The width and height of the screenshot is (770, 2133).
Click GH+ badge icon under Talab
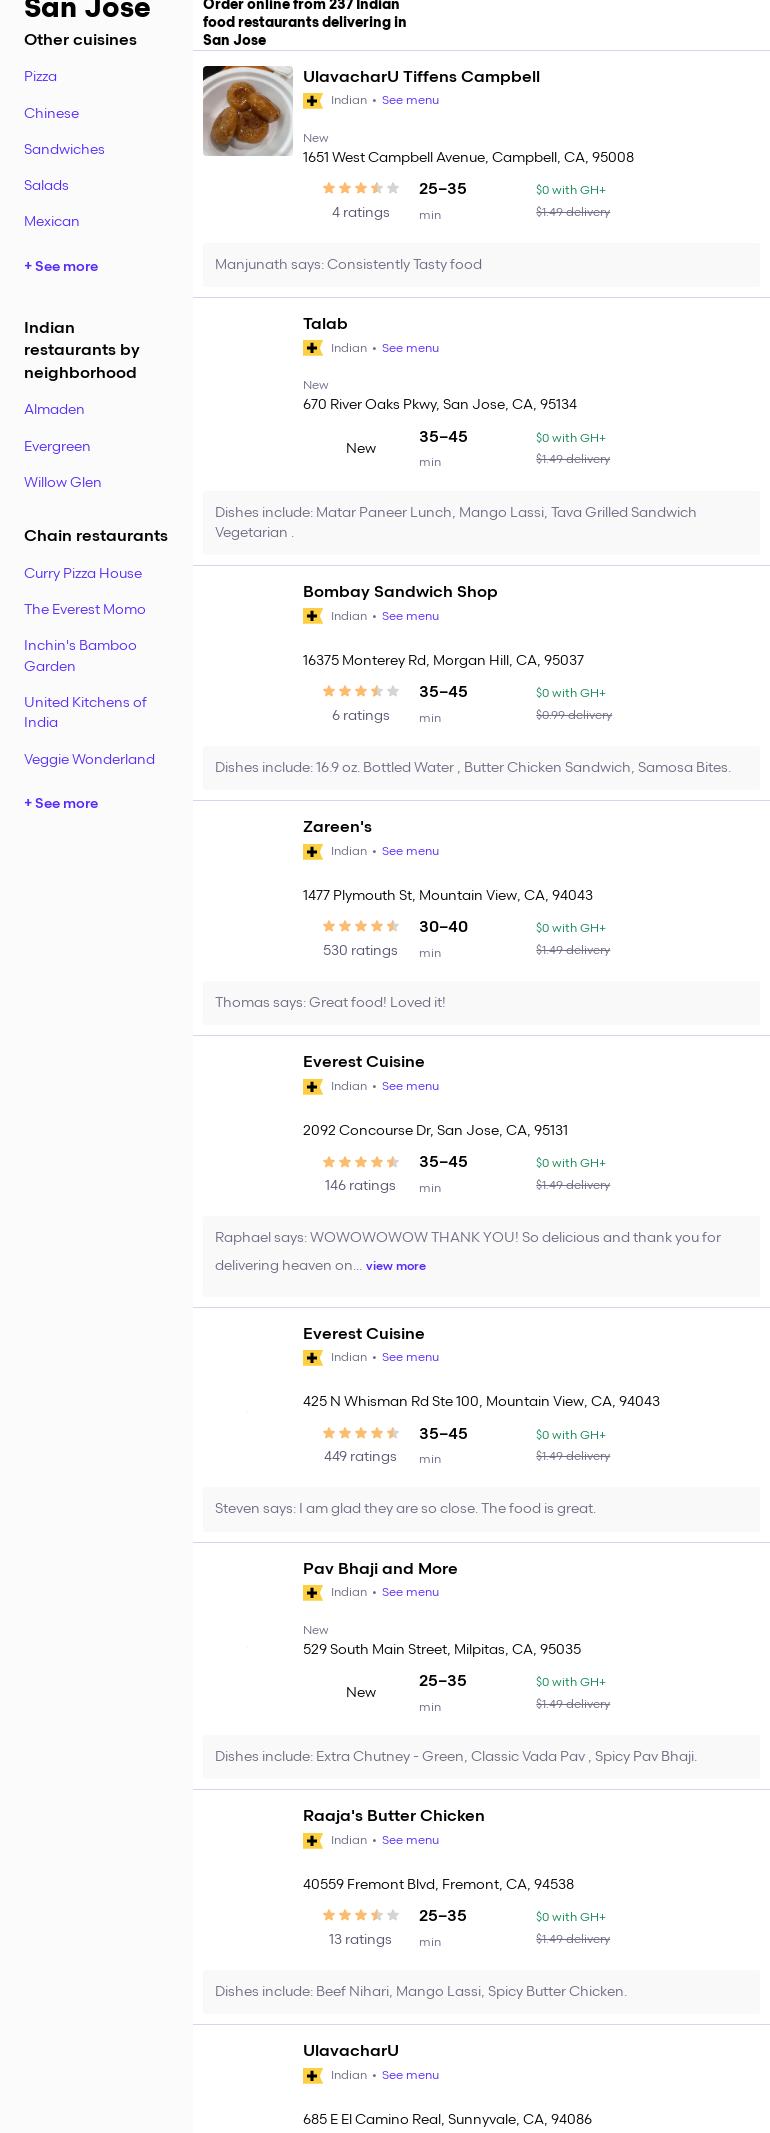pos(313,348)
